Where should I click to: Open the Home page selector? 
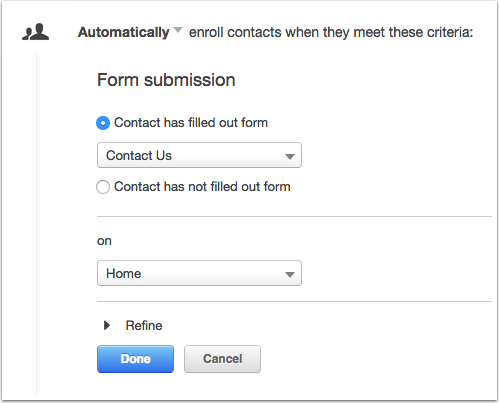coord(199,273)
